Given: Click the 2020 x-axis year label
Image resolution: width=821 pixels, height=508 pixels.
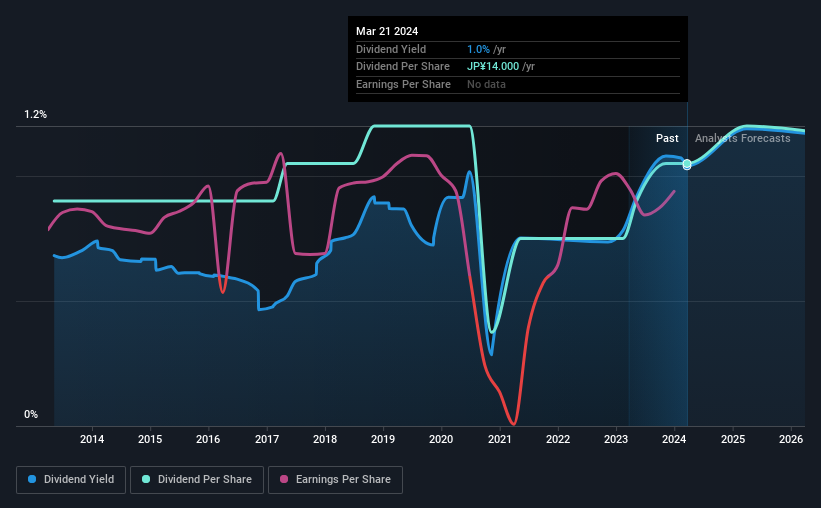Looking at the screenshot, I should coord(441,439).
